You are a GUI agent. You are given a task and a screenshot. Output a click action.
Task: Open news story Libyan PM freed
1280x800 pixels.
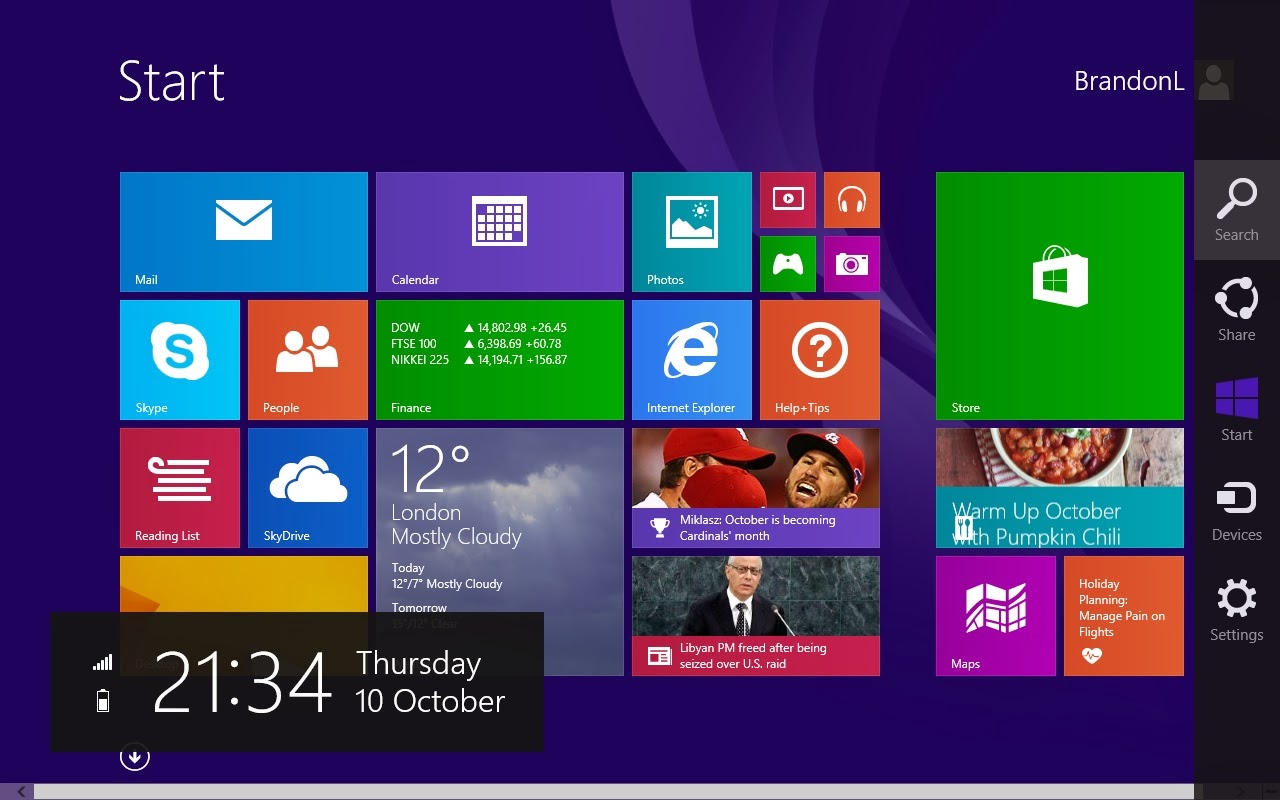756,616
